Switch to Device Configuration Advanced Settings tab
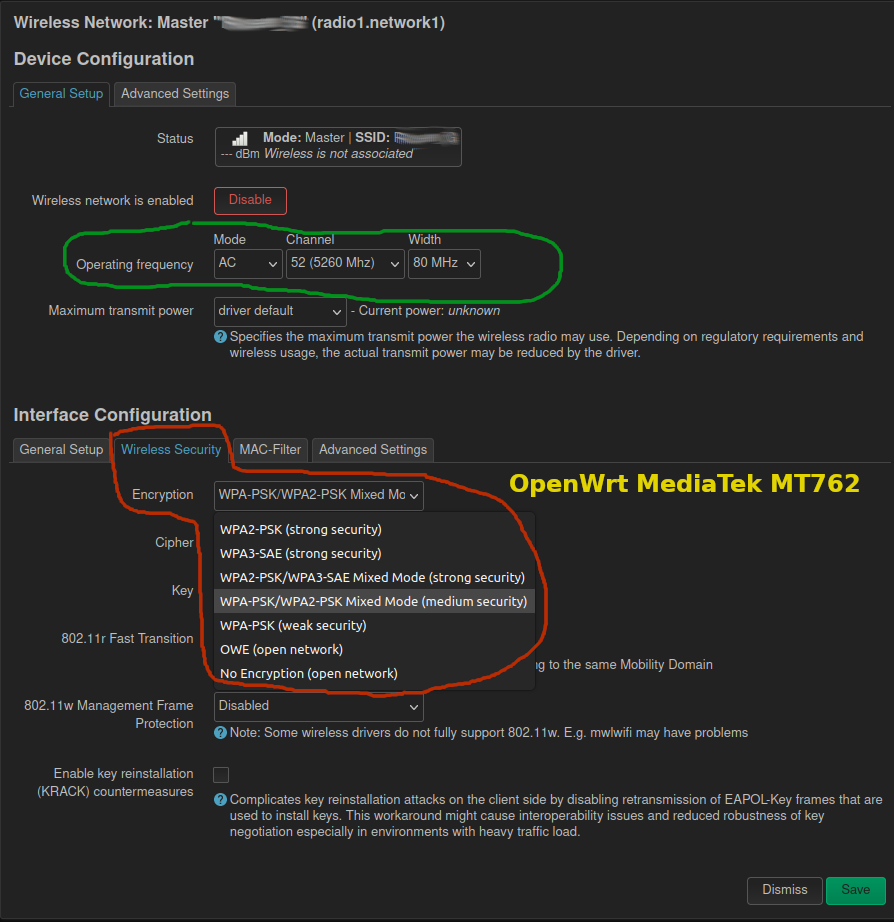The height and width of the screenshot is (922, 894). [175, 94]
